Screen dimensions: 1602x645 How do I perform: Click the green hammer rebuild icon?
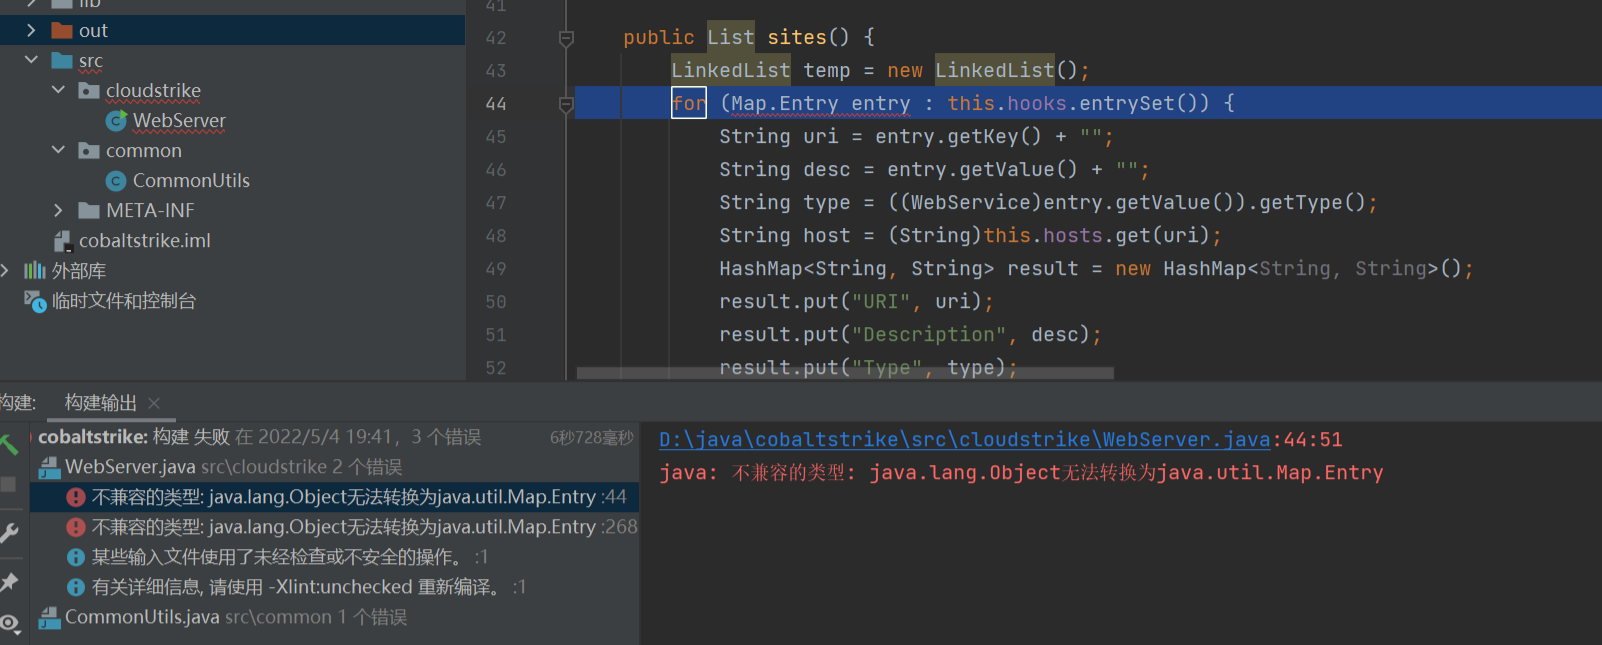(9, 445)
